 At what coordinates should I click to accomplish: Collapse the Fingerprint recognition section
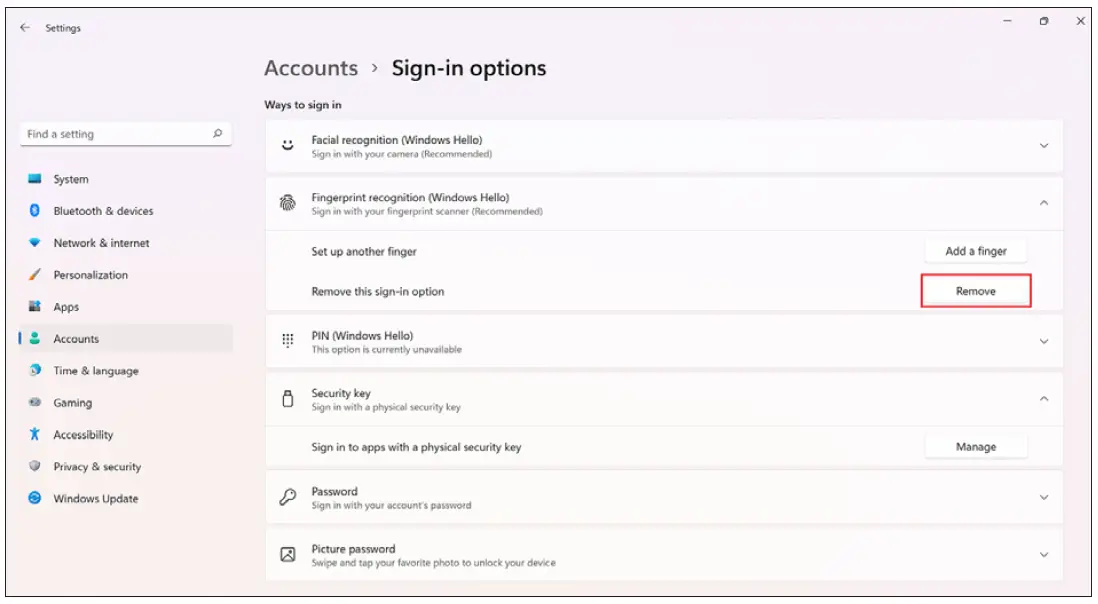pos(1043,203)
